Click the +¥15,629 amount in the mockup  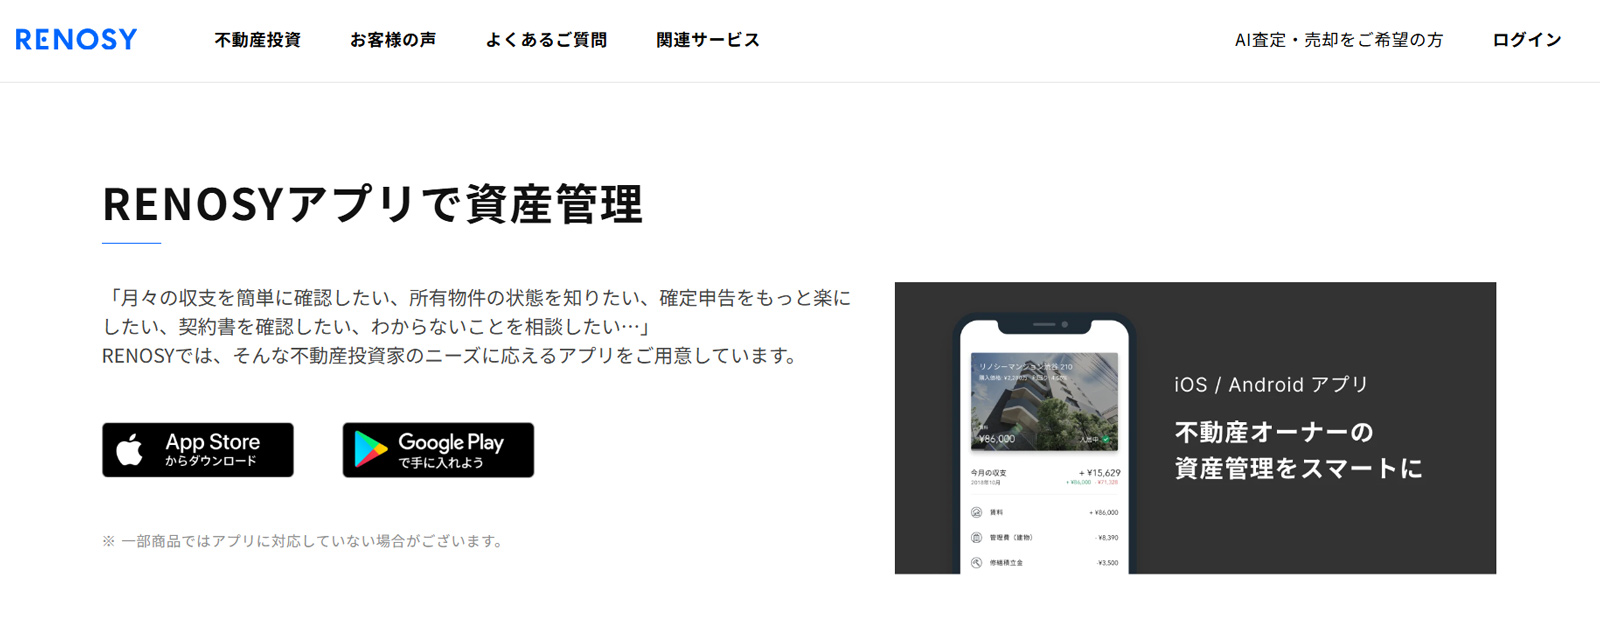[1099, 473]
